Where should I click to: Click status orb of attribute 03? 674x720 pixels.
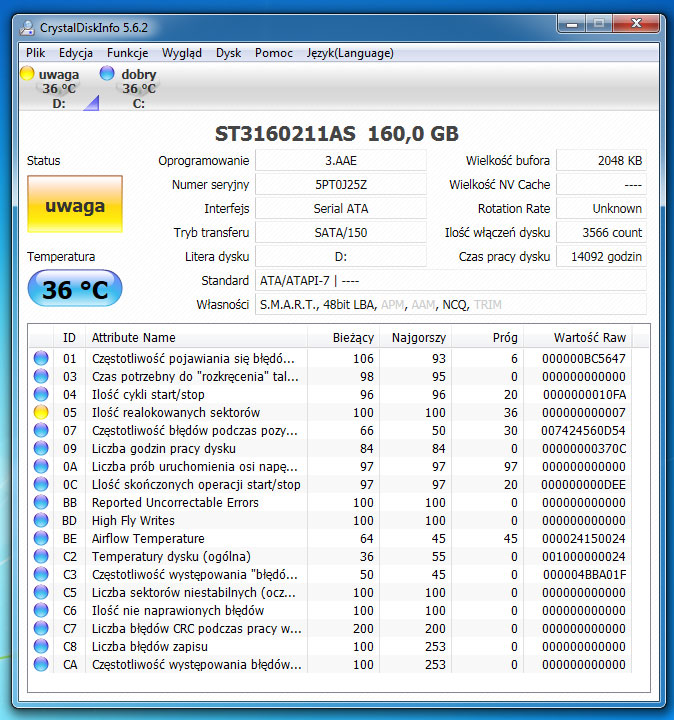[x=41, y=376]
